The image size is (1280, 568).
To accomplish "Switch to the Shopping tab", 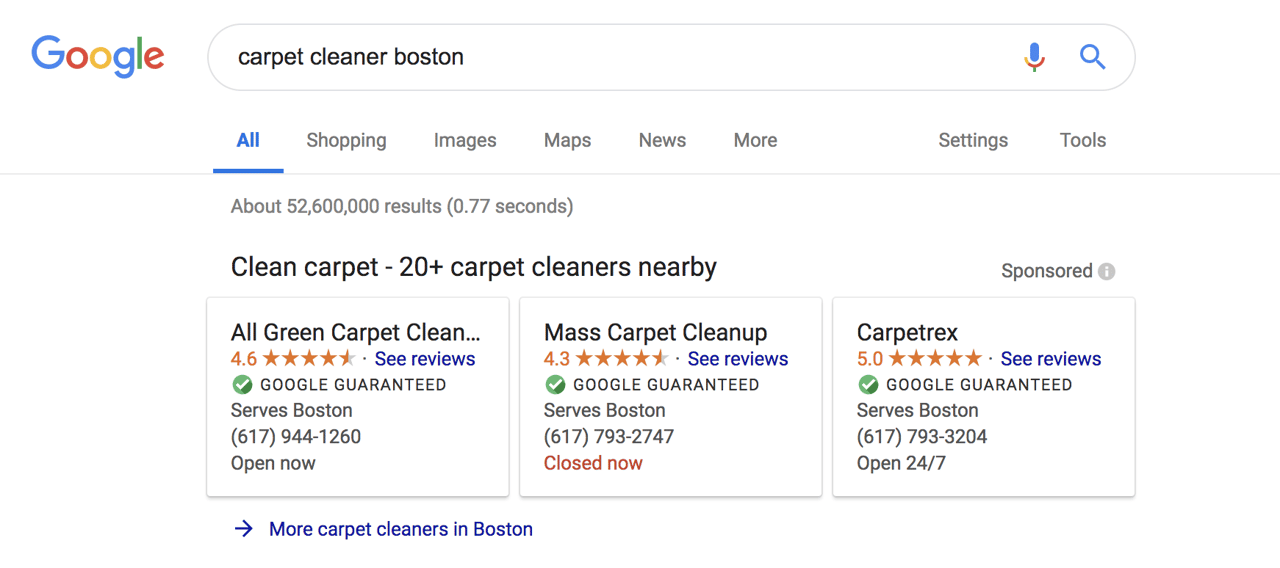I will (346, 141).
